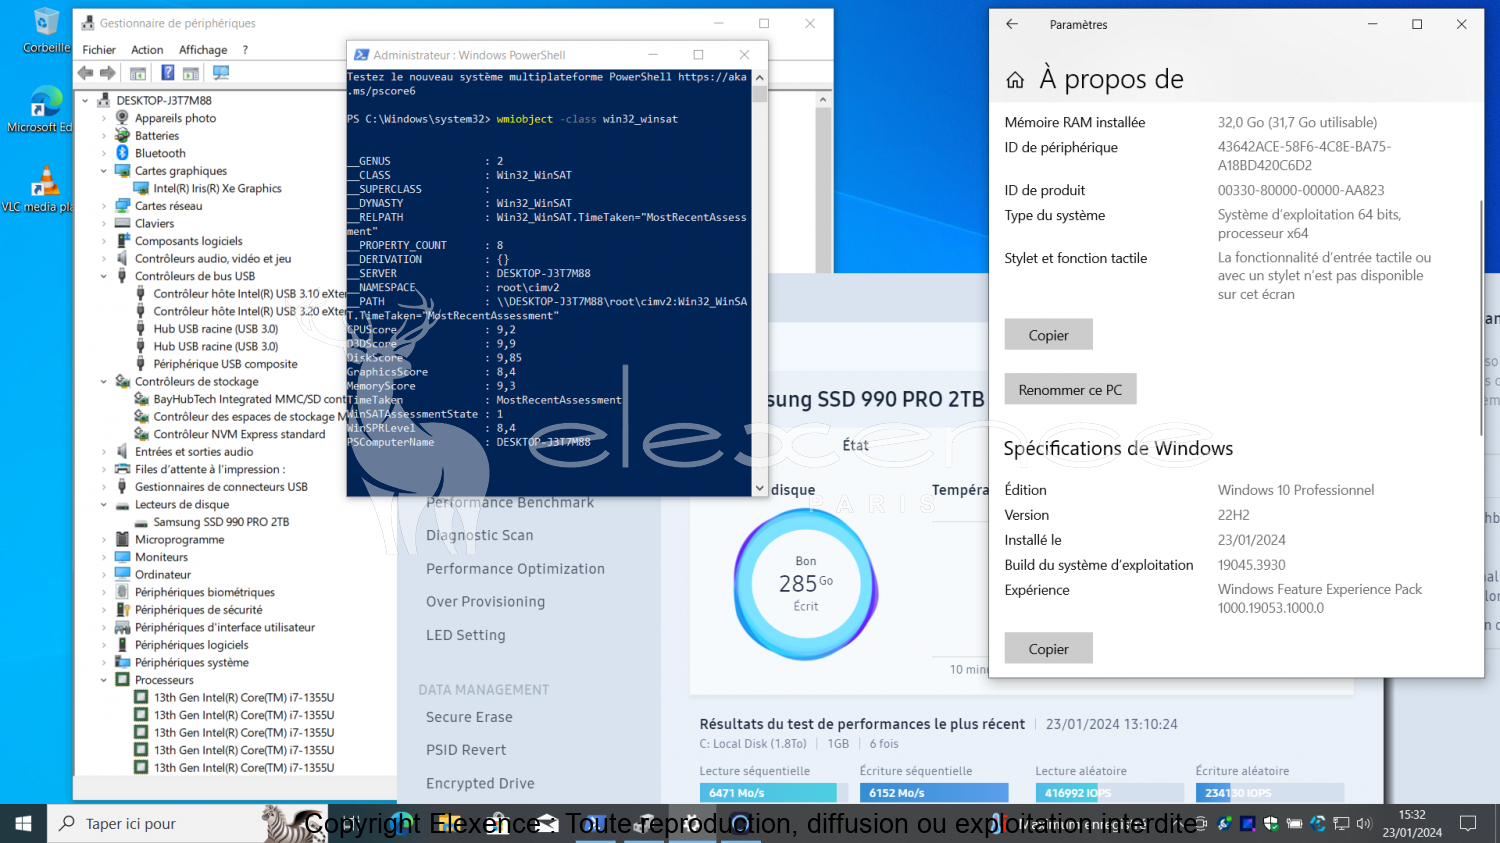Open the Action menu in Device Manager
The image size is (1500, 843).
pos(147,50)
